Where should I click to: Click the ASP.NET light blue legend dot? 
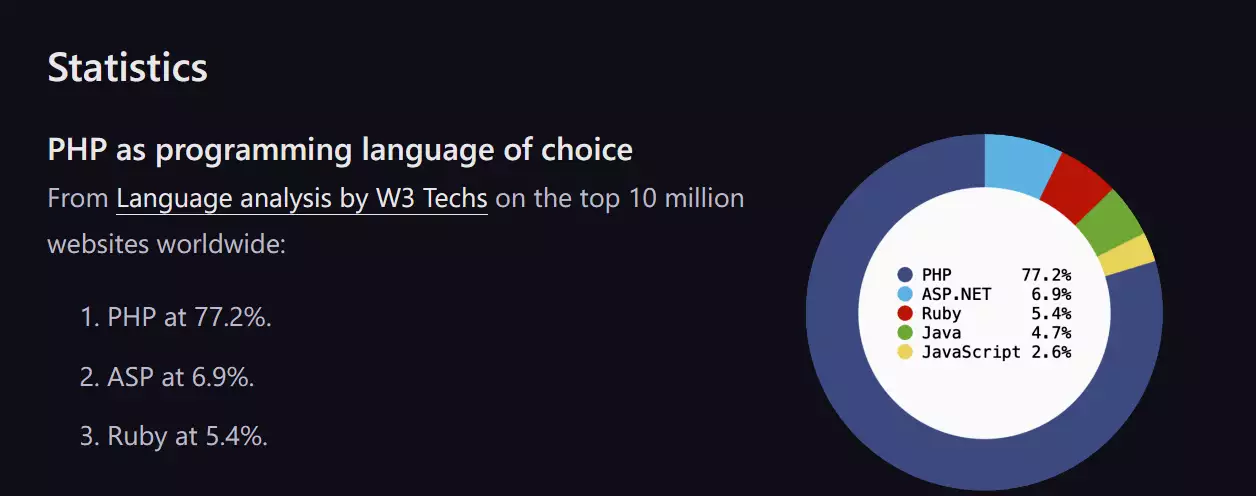pyautogui.click(x=906, y=294)
